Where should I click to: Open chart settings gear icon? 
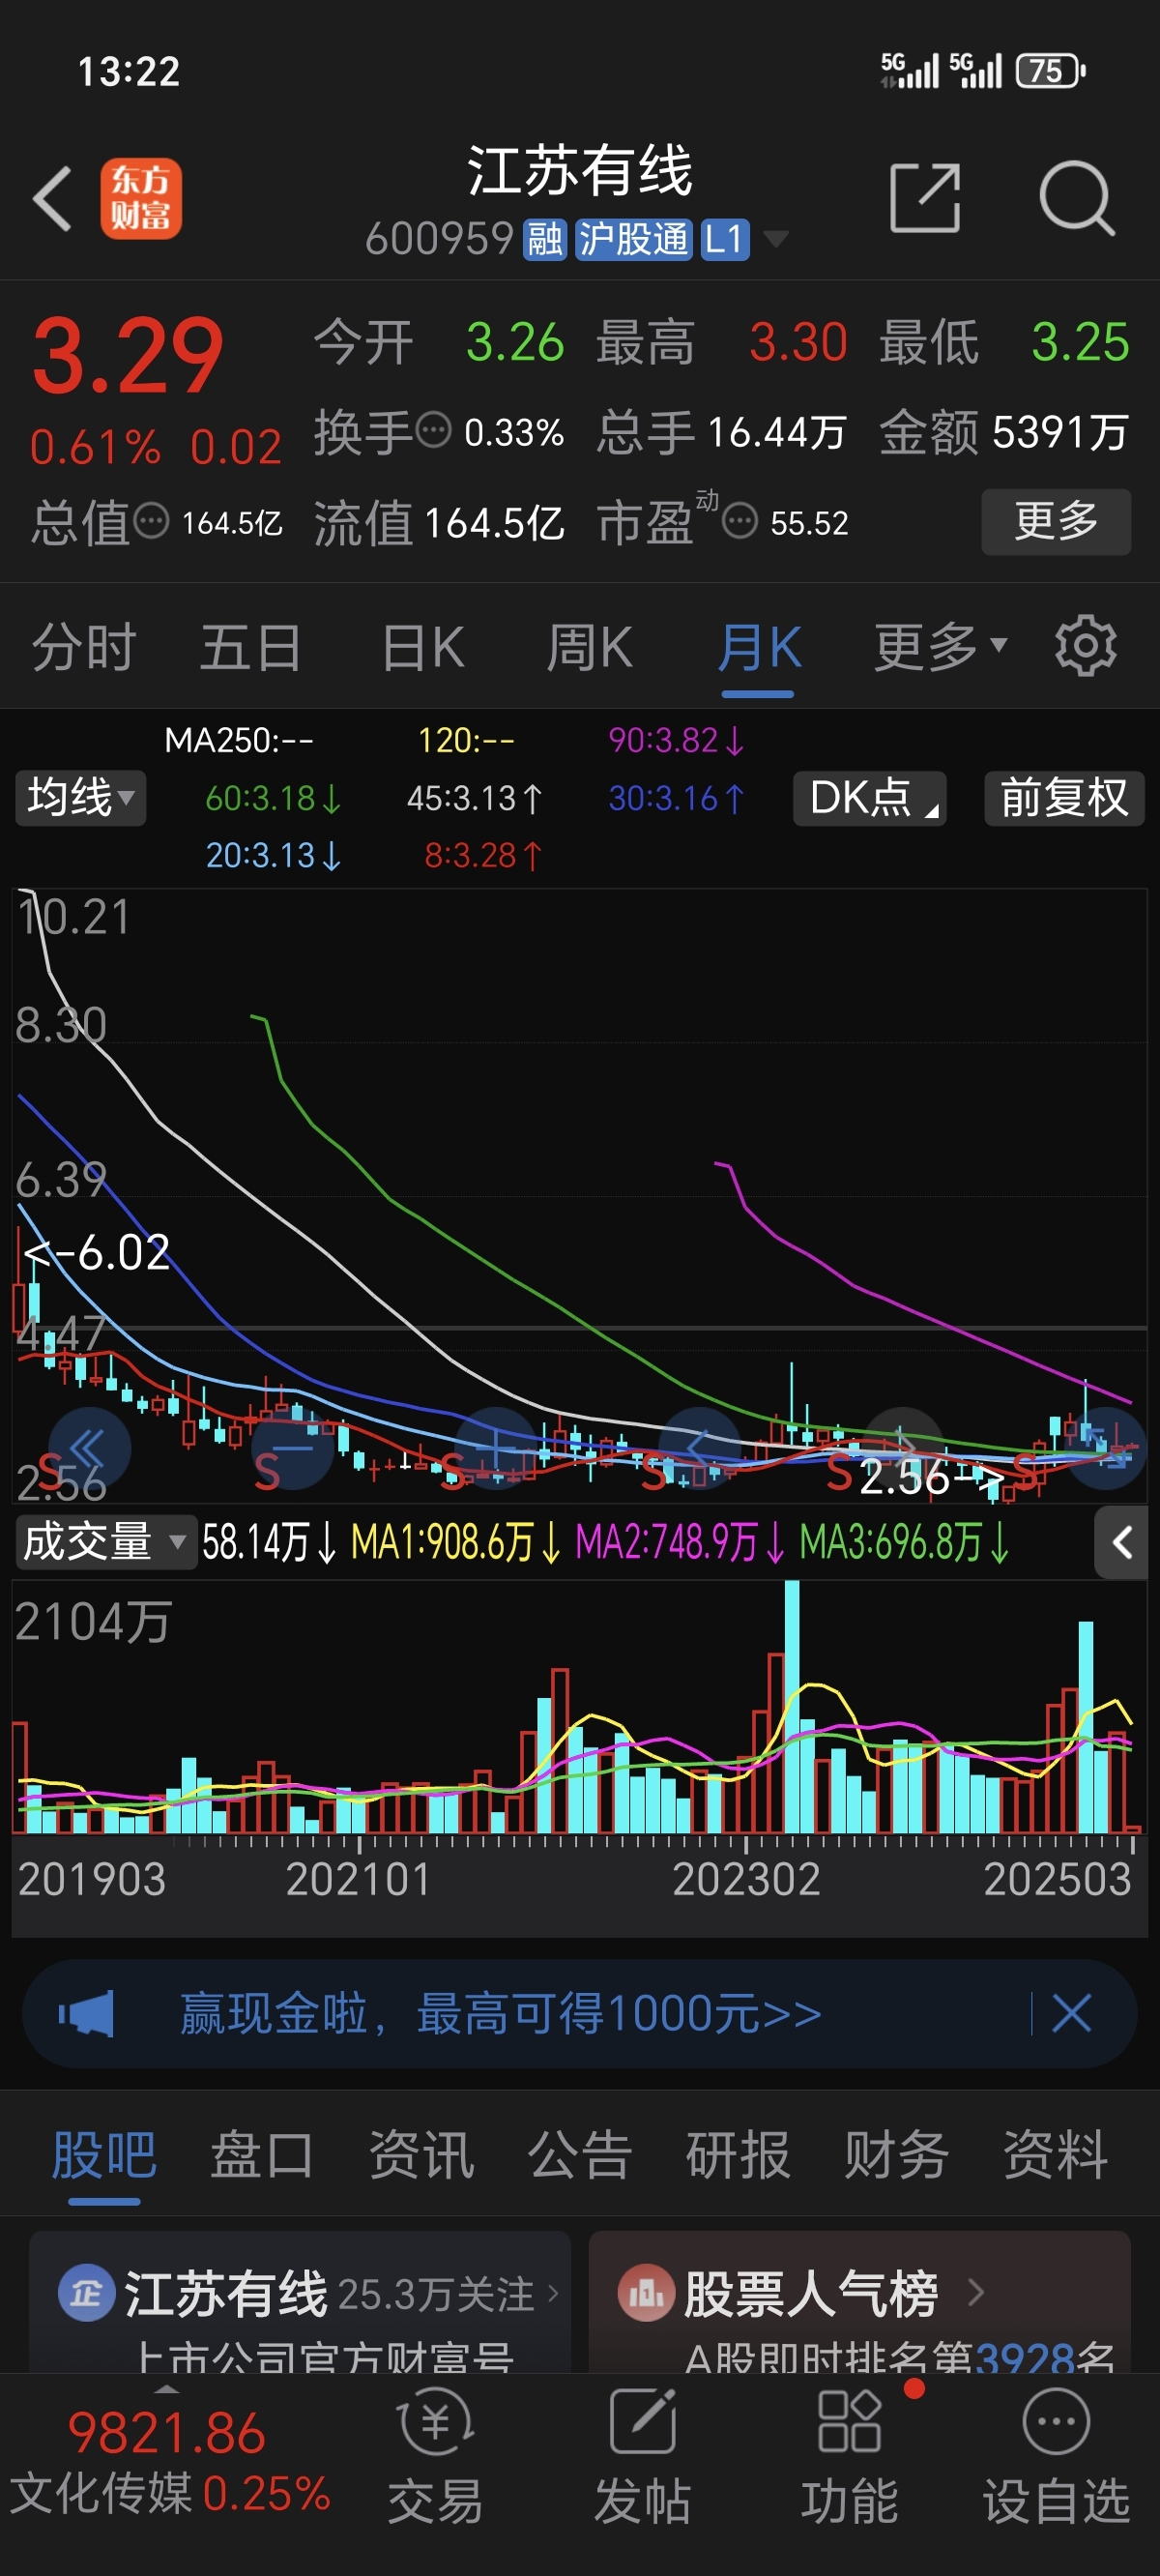click(1085, 647)
